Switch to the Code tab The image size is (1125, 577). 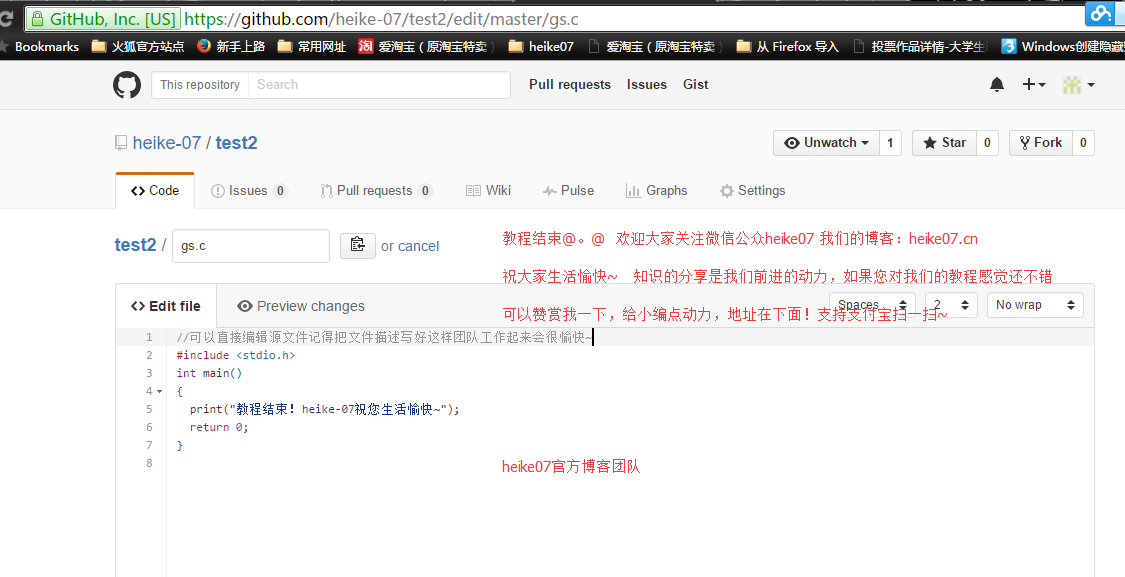point(155,191)
